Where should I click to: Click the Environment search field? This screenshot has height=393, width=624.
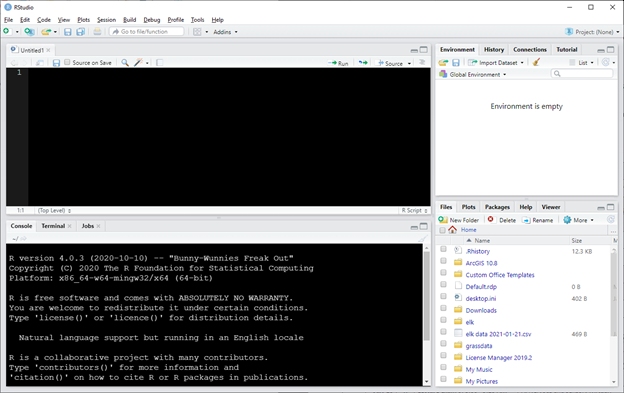(582, 74)
